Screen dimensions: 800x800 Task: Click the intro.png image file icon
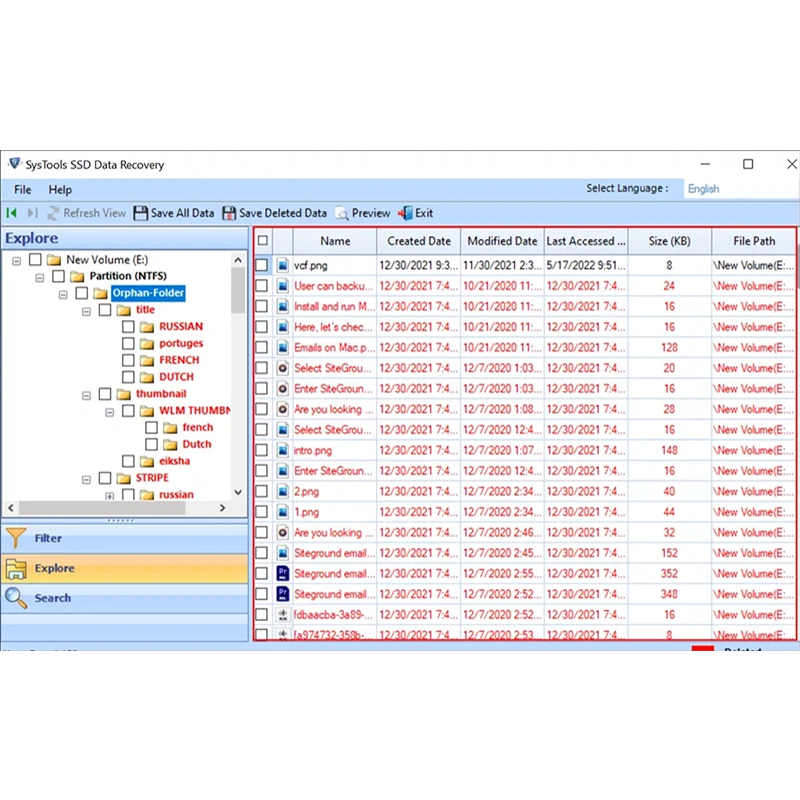[x=283, y=450]
